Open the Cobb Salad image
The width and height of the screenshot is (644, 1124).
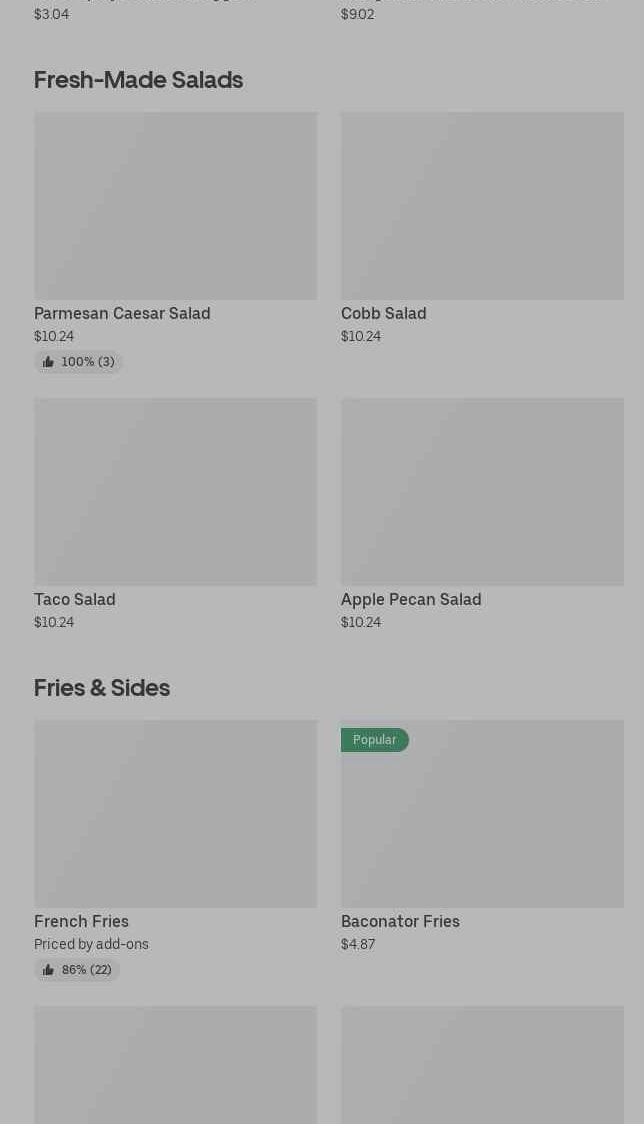pyautogui.click(x=482, y=206)
